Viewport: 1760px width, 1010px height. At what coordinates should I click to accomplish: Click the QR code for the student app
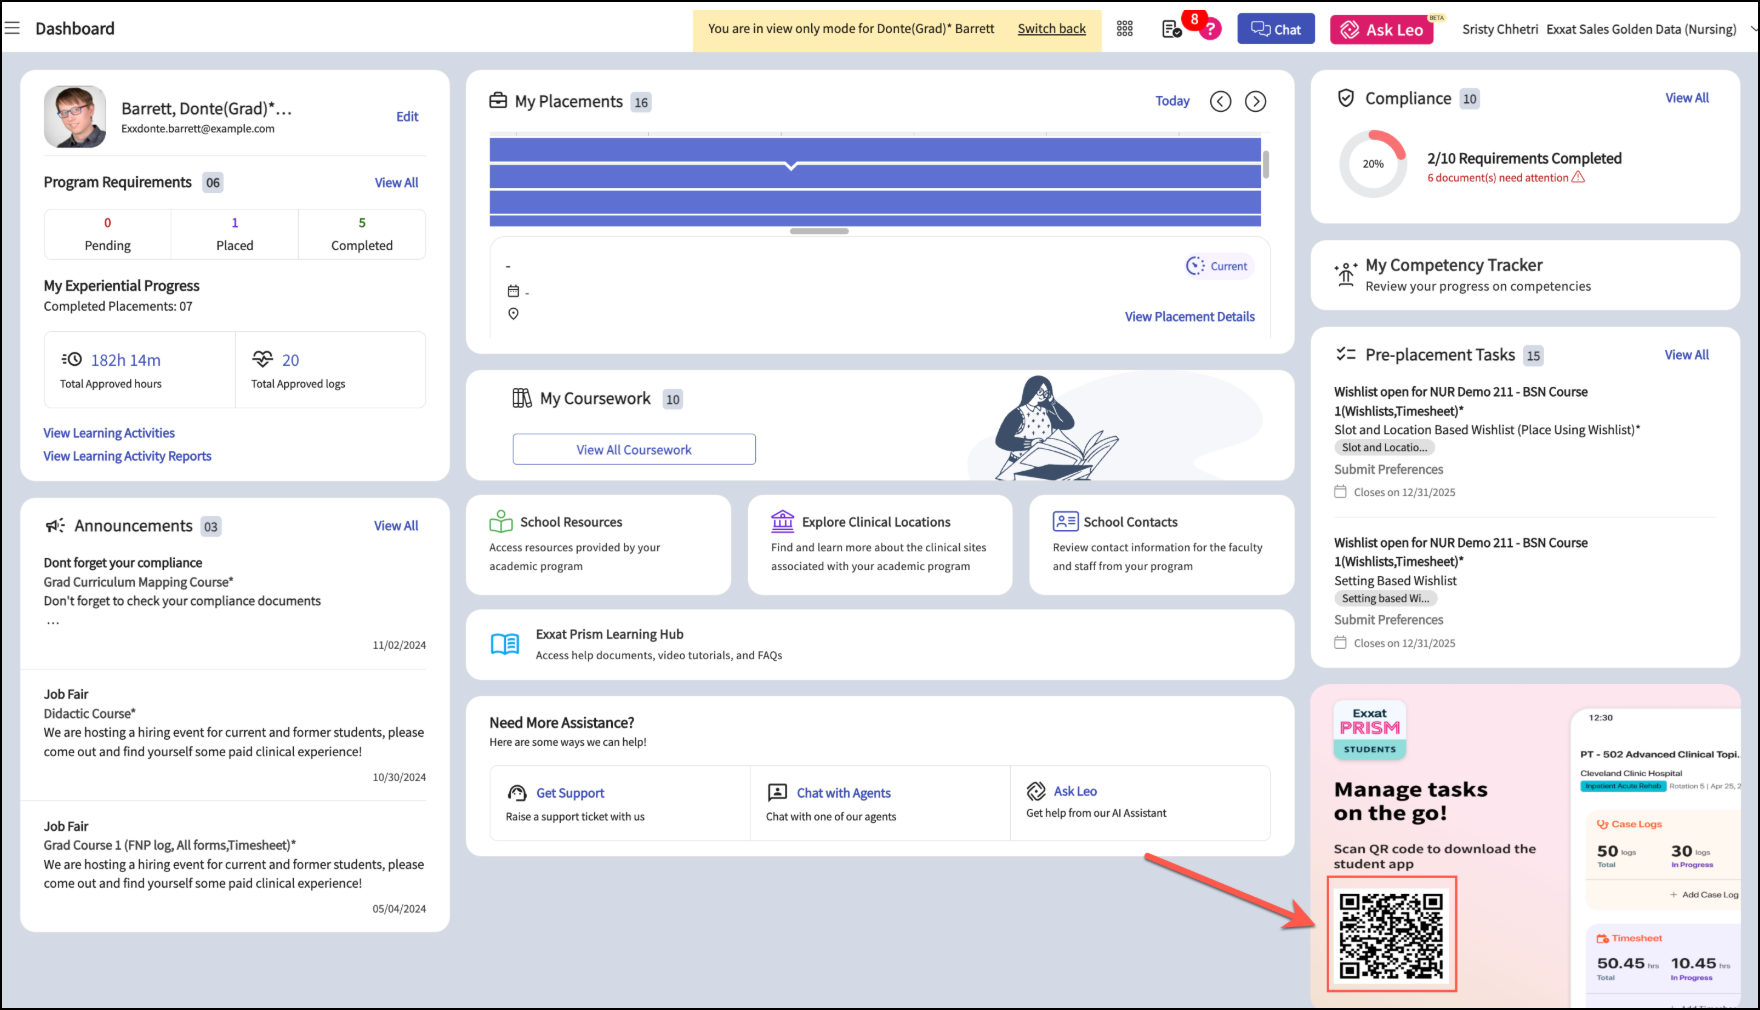point(1391,933)
